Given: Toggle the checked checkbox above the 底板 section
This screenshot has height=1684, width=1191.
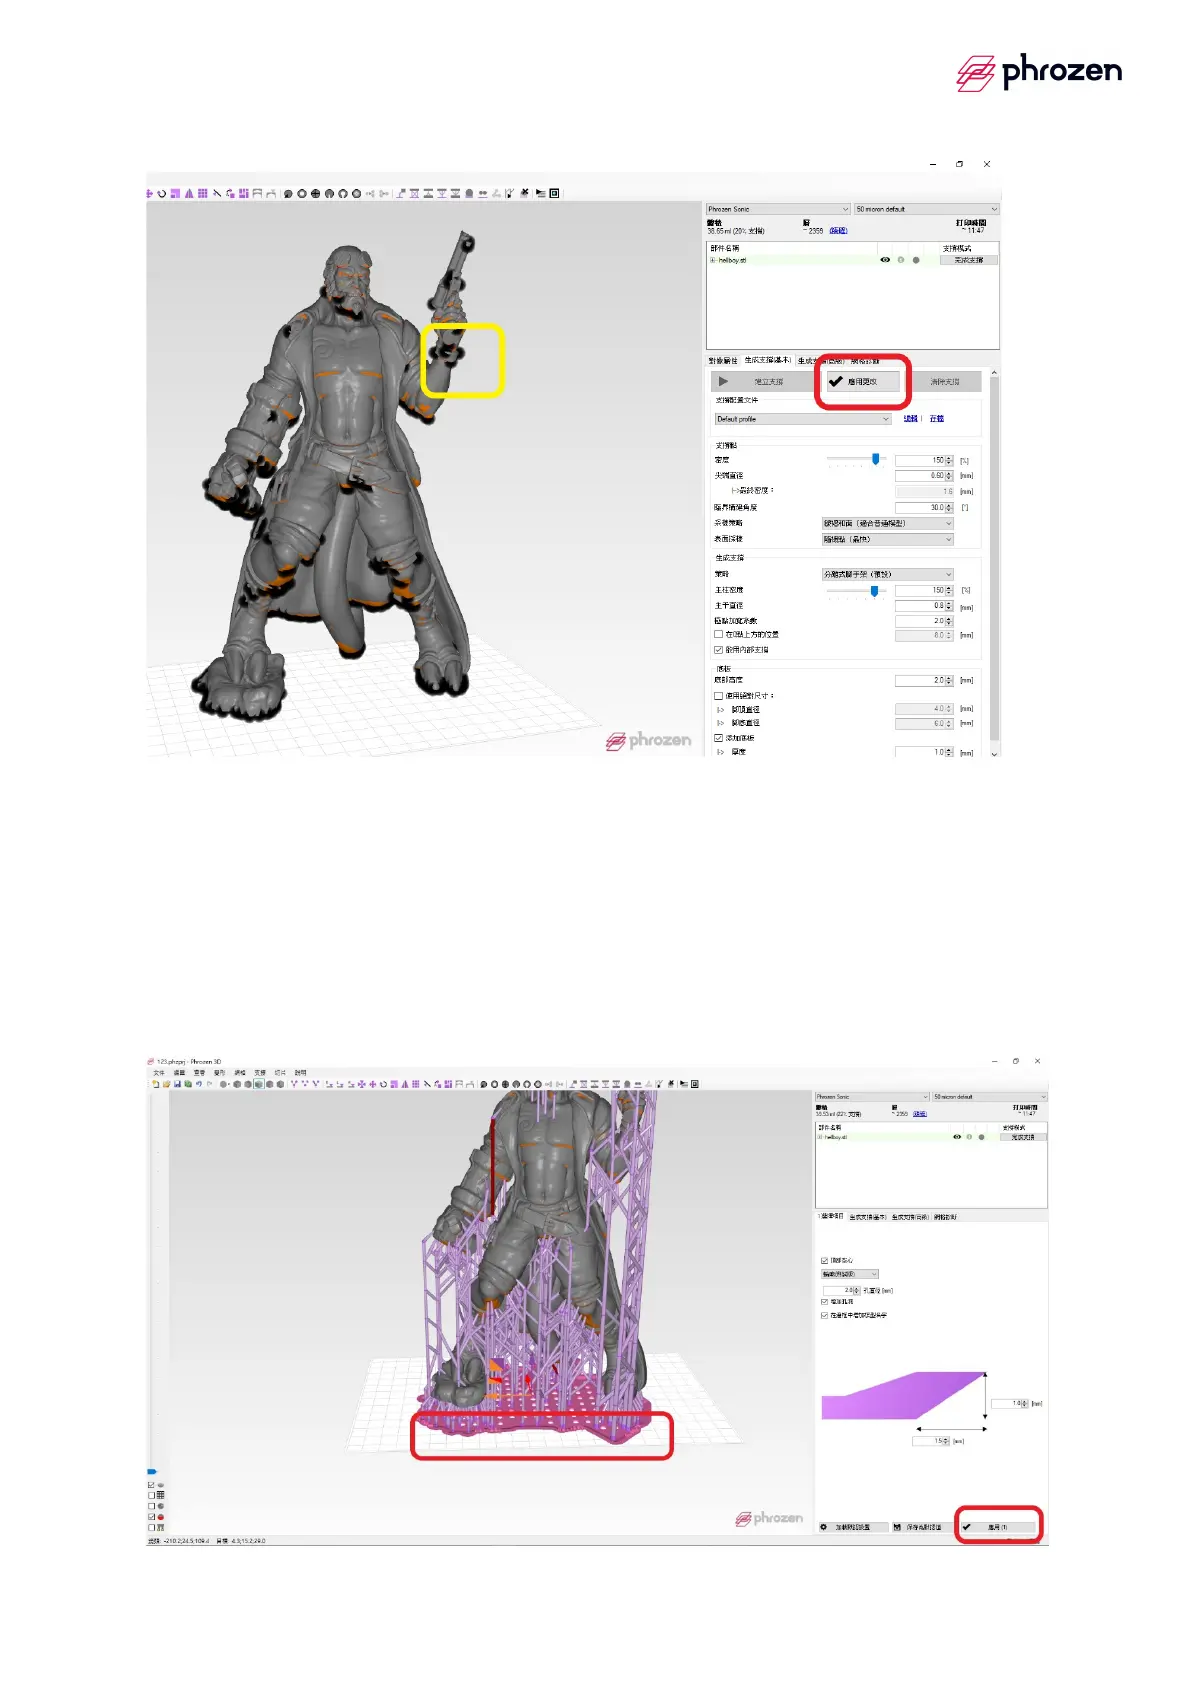Looking at the screenshot, I should coord(718,650).
